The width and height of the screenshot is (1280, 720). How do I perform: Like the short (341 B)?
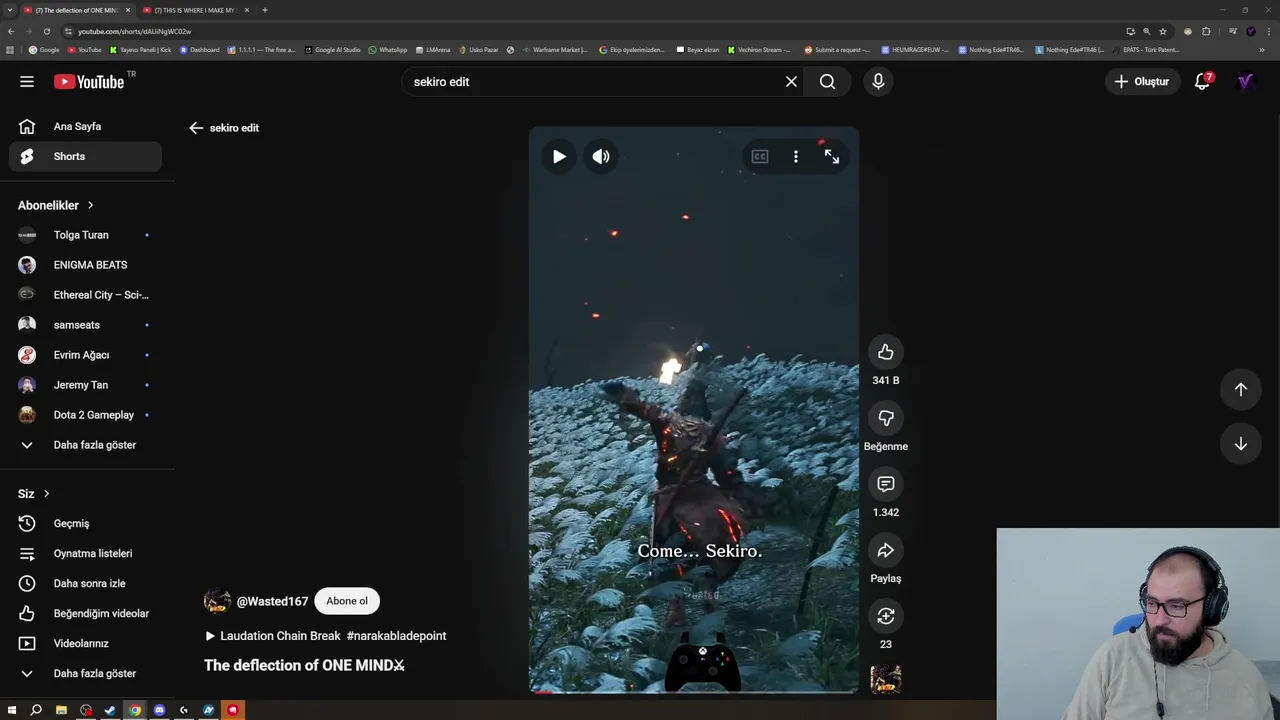886,352
